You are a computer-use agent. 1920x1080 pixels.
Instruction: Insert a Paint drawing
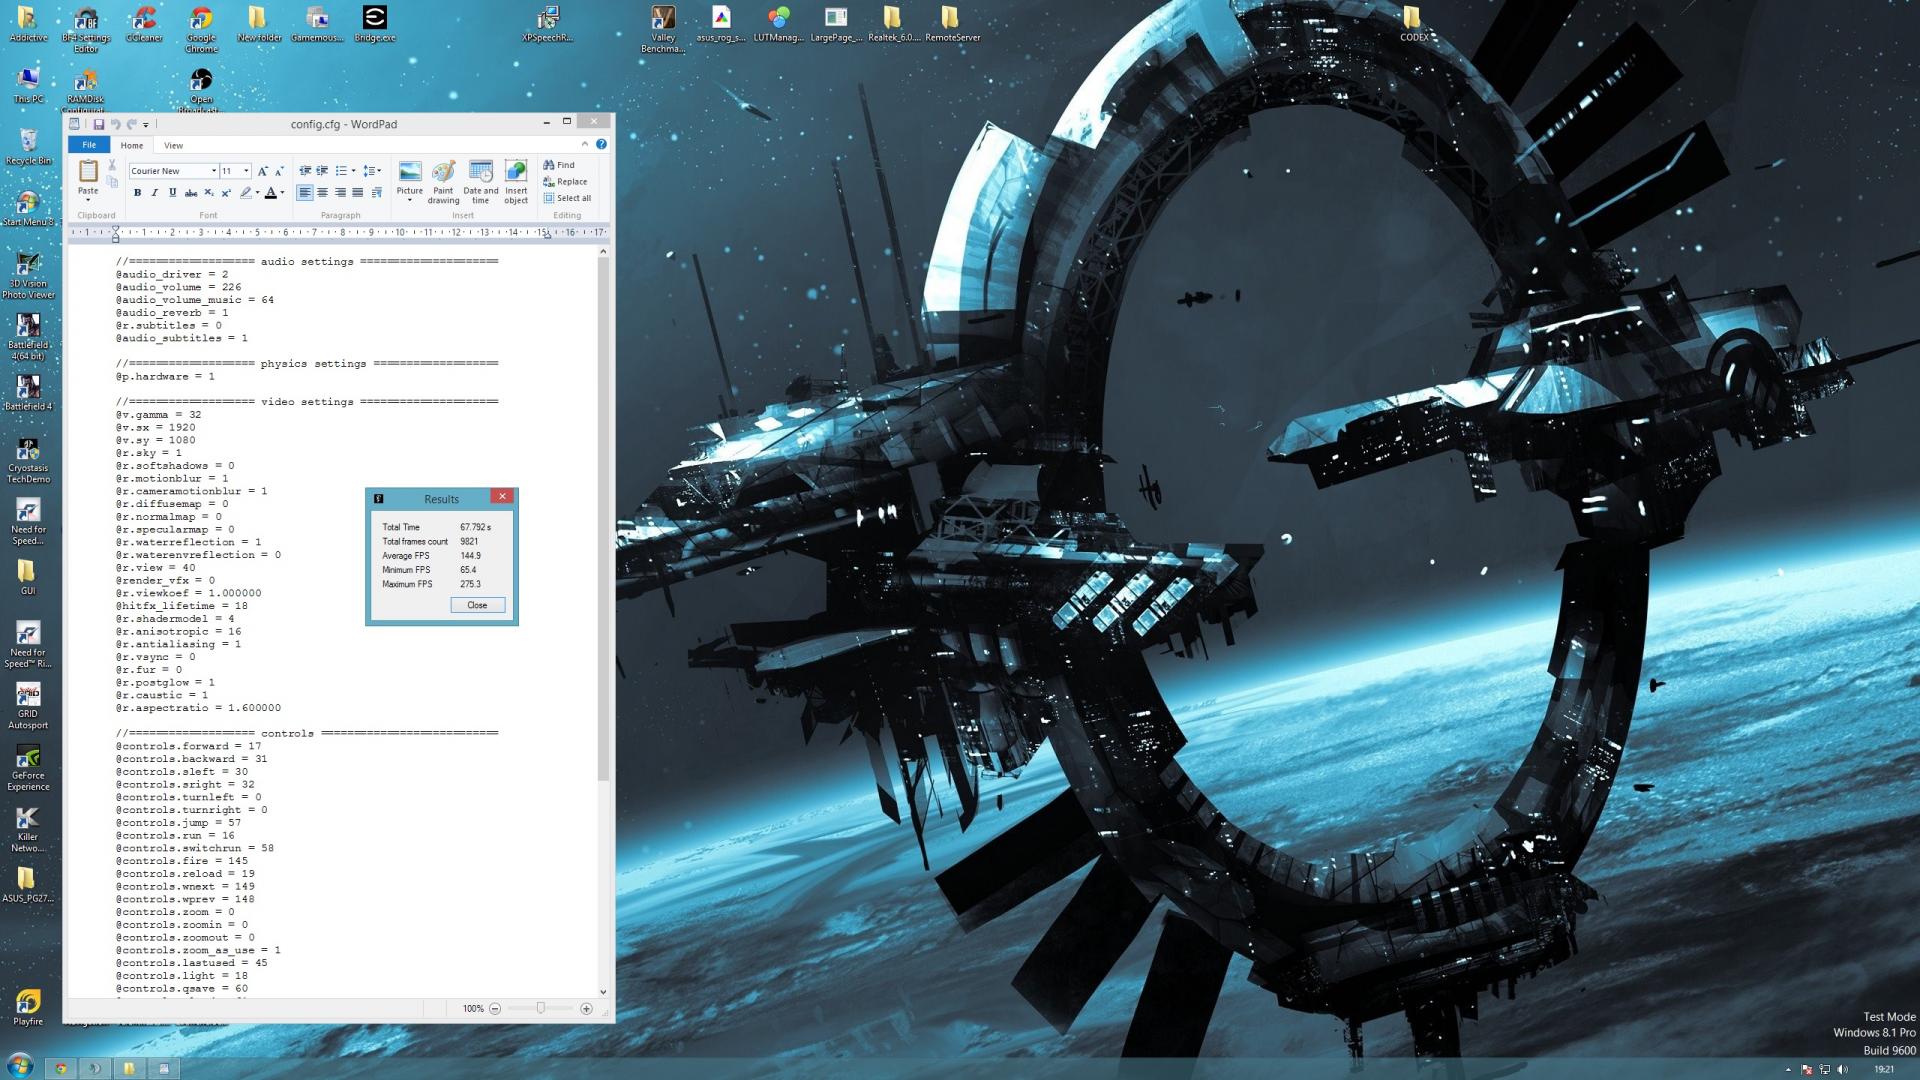(x=443, y=181)
